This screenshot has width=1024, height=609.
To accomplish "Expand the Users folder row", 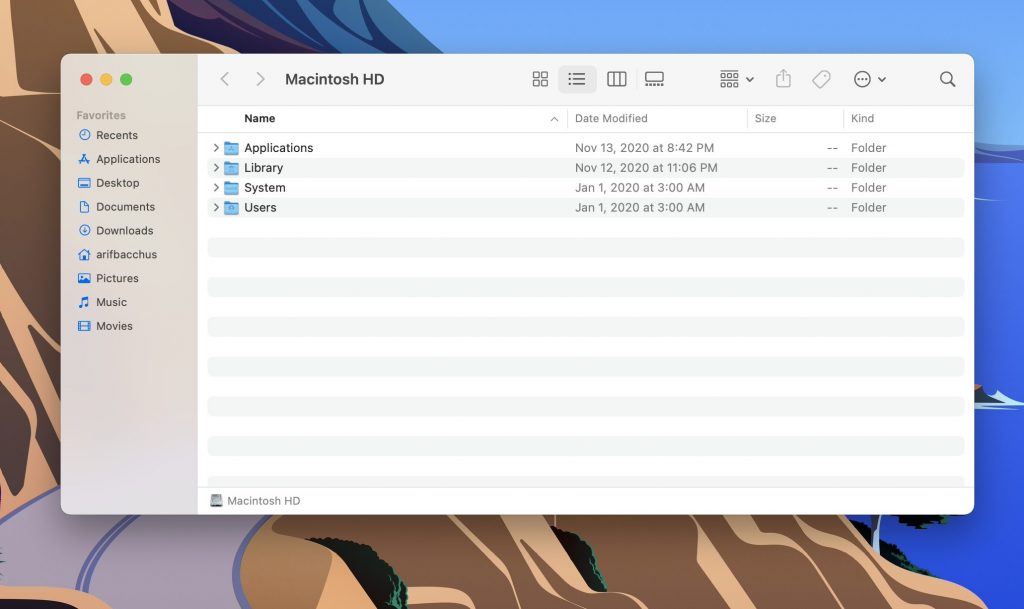I will [216, 208].
